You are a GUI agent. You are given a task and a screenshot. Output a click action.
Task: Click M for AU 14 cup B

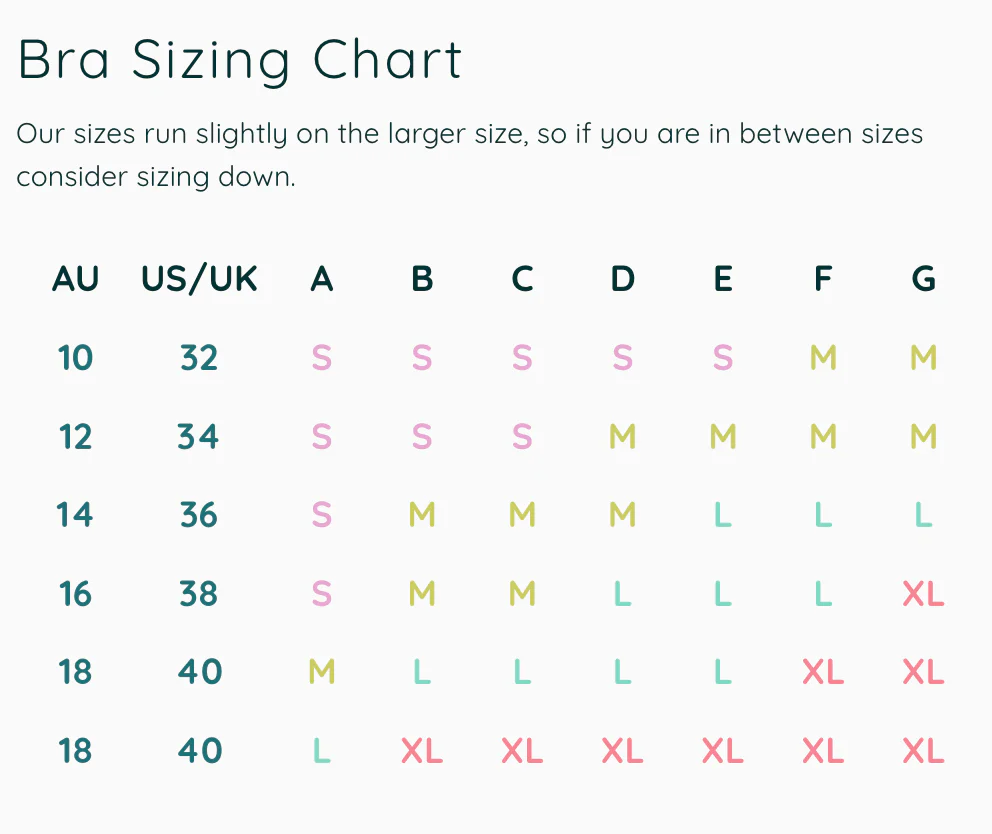tap(422, 515)
